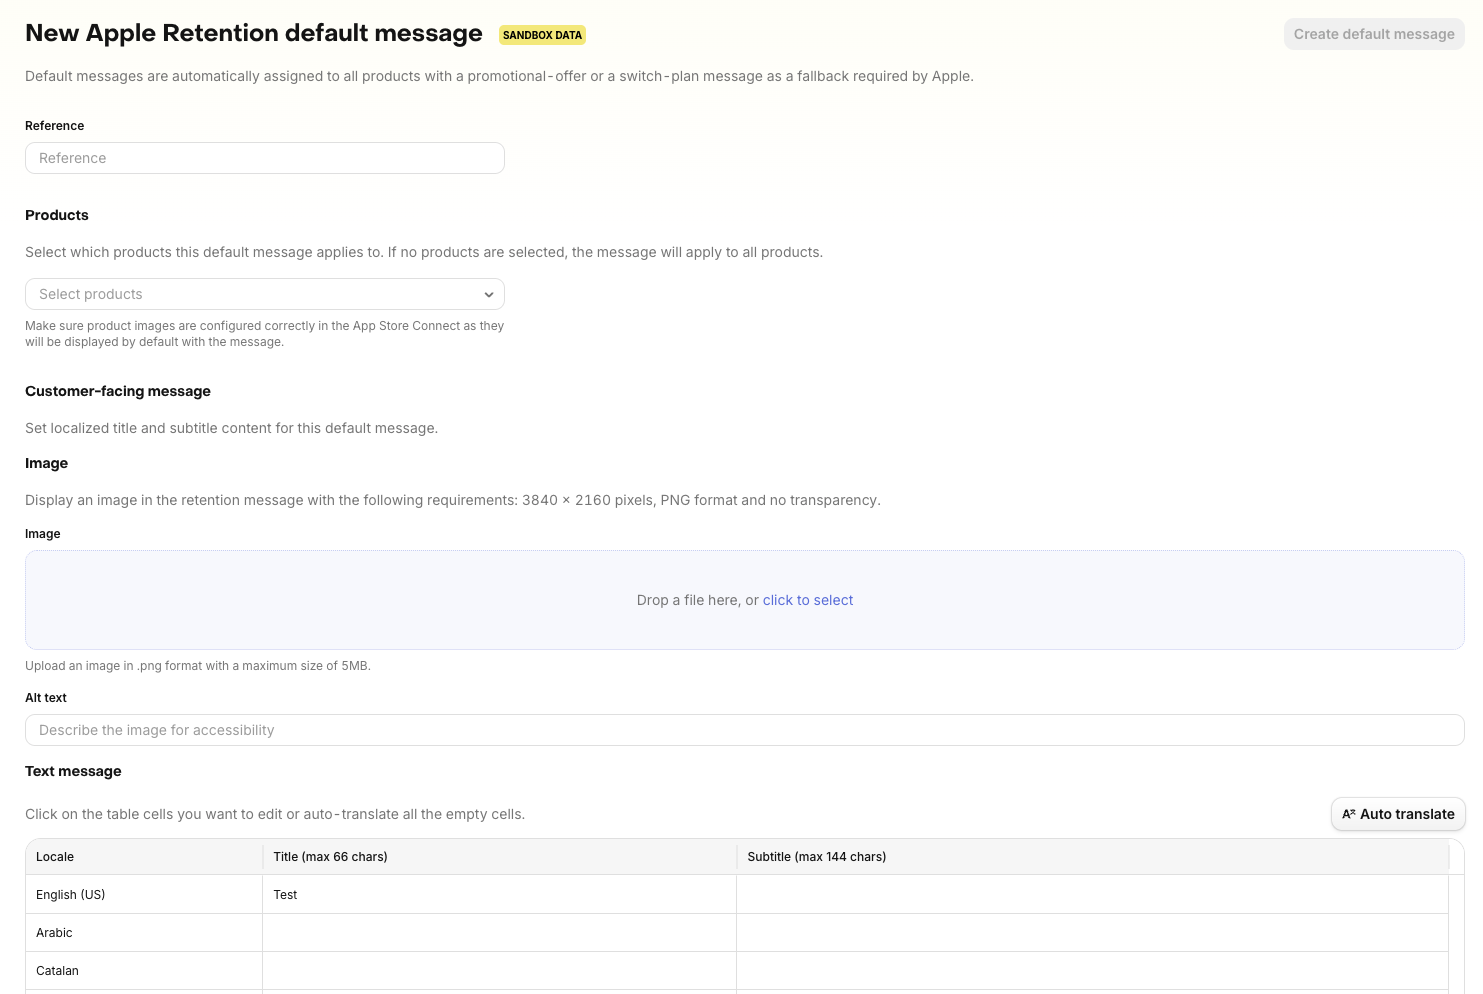Focus the Reference input field
Image resolution: width=1483 pixels, height=994 pixels.
click(x=264, y=158)
